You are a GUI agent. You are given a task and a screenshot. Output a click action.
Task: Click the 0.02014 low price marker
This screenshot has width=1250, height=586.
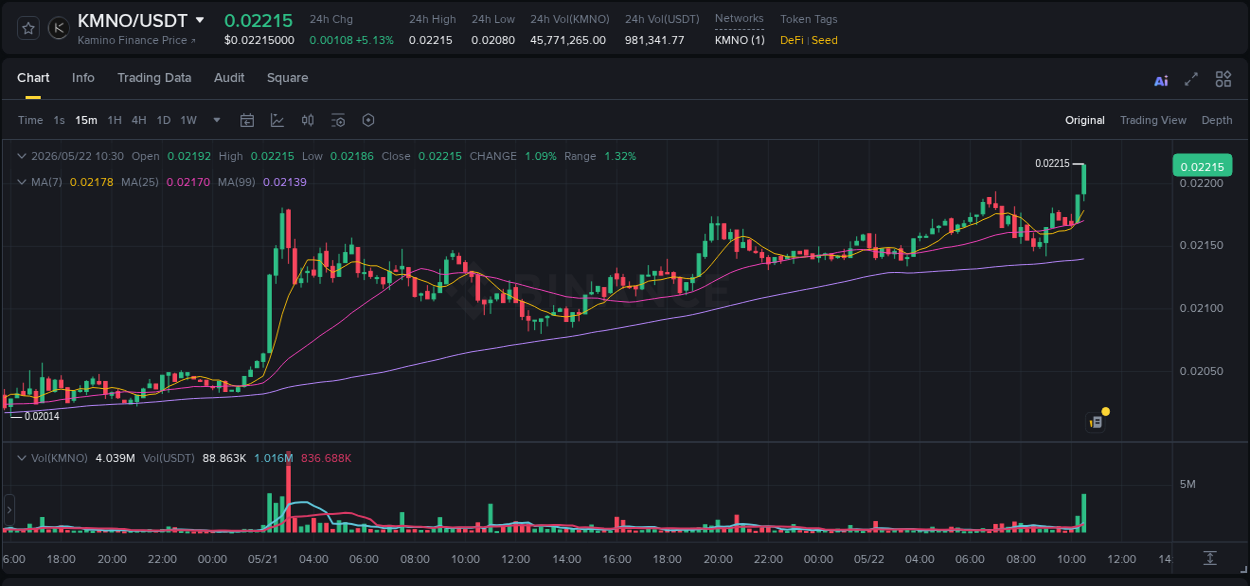(42, 416)
